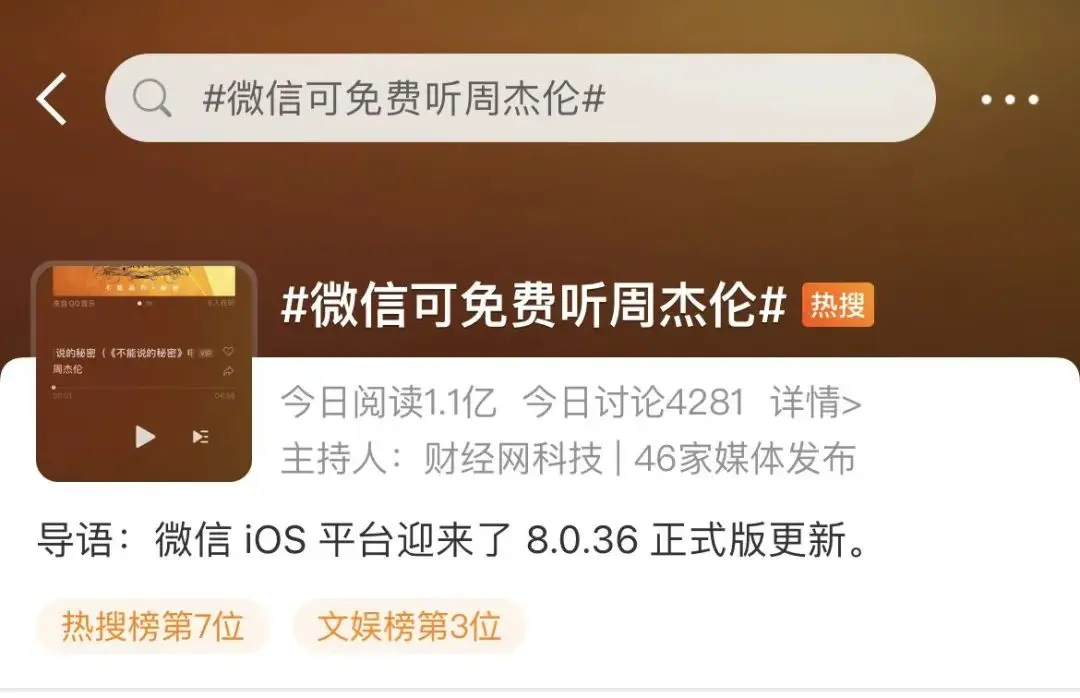
Task: Like the song with heart icon
Action: point(229,351)
